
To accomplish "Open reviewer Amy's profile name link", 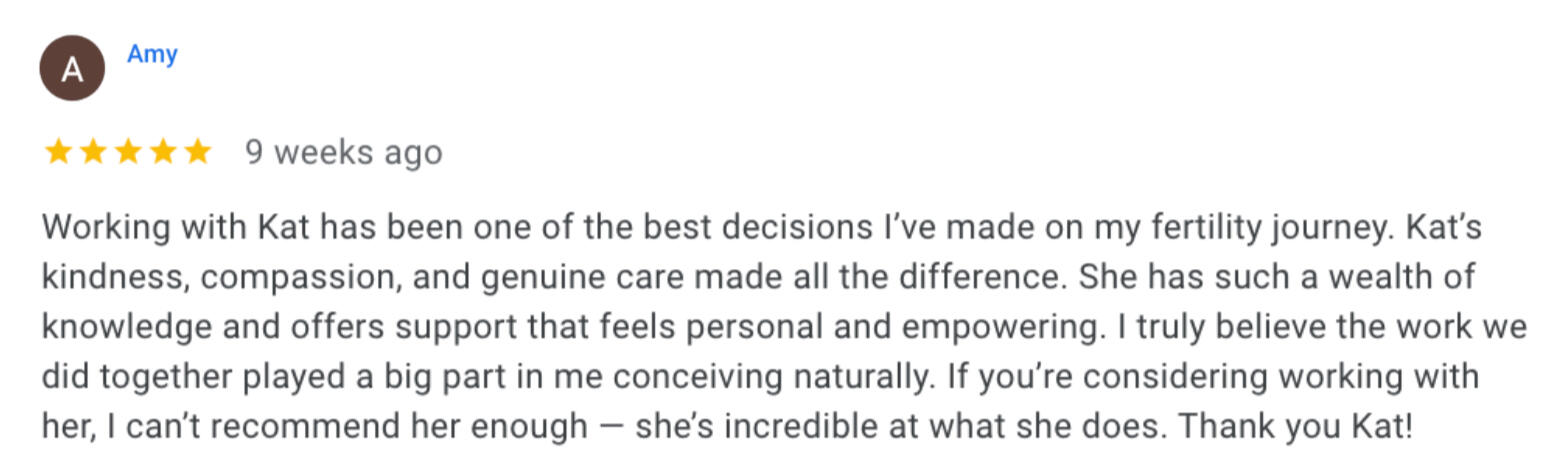I will click(x=152, y=54).
